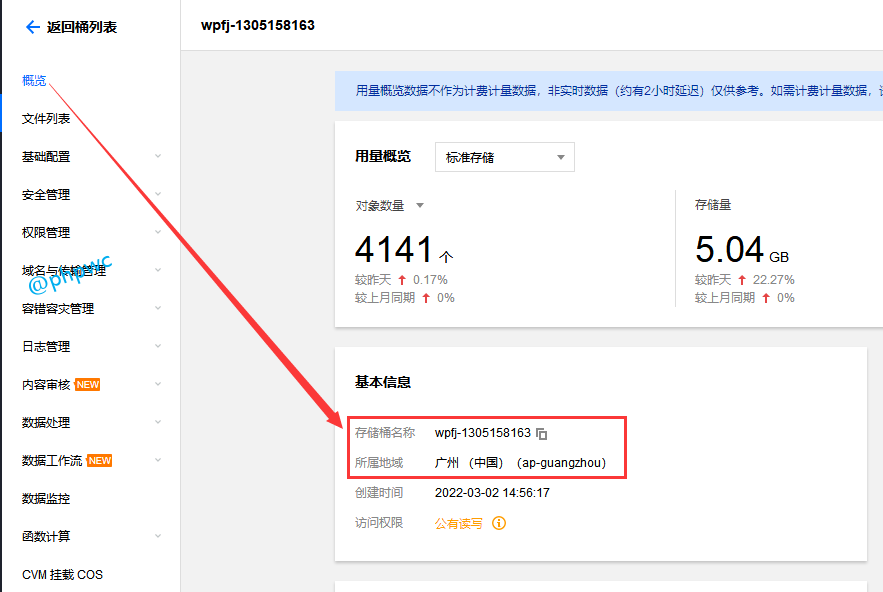The width and height of the screenshot is (883, 592).
Task: Expand the 安全管理 sidebar section
Action: click(158, 195)
